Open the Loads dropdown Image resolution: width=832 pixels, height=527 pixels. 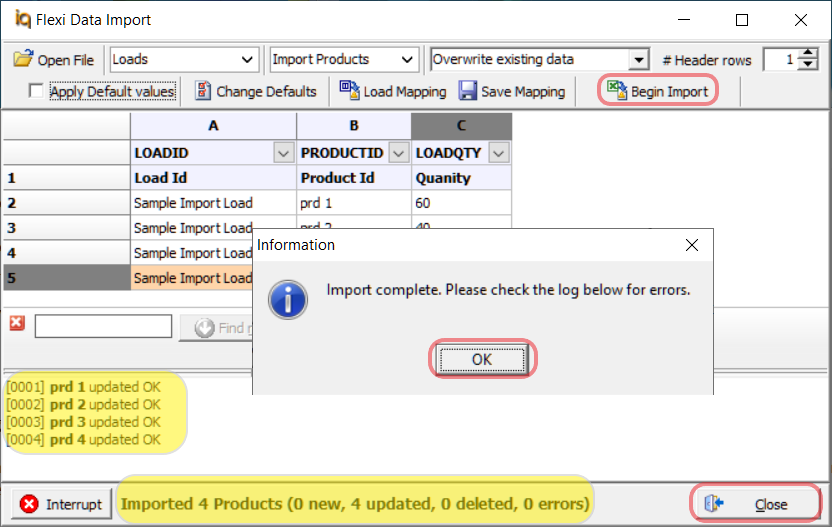[x=247, y=59]
